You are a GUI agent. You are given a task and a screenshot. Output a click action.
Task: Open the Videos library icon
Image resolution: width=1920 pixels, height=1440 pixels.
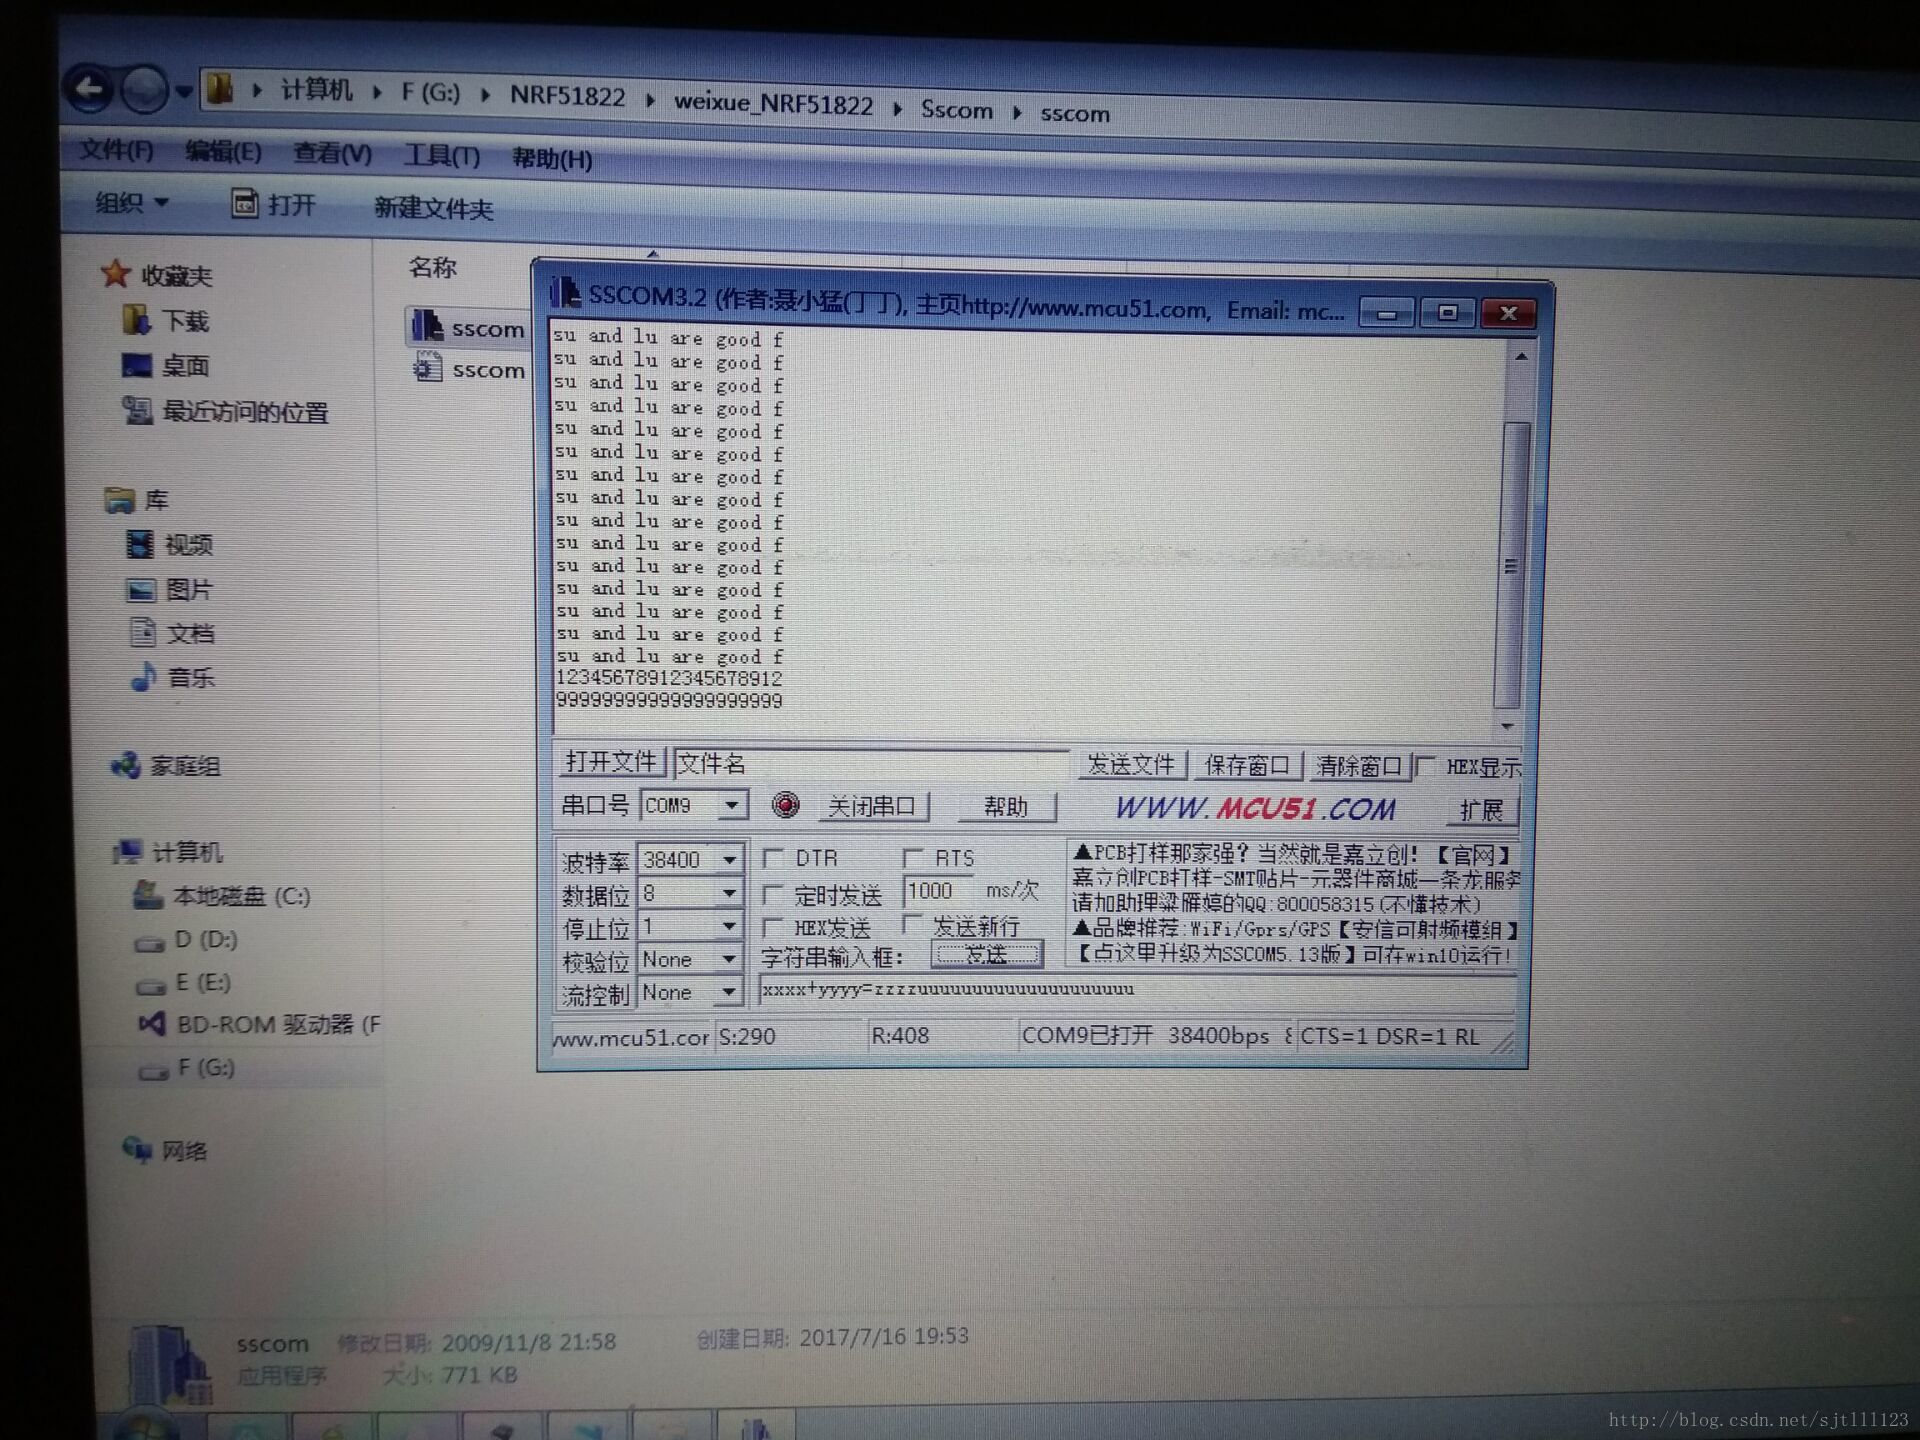(139, 544)
